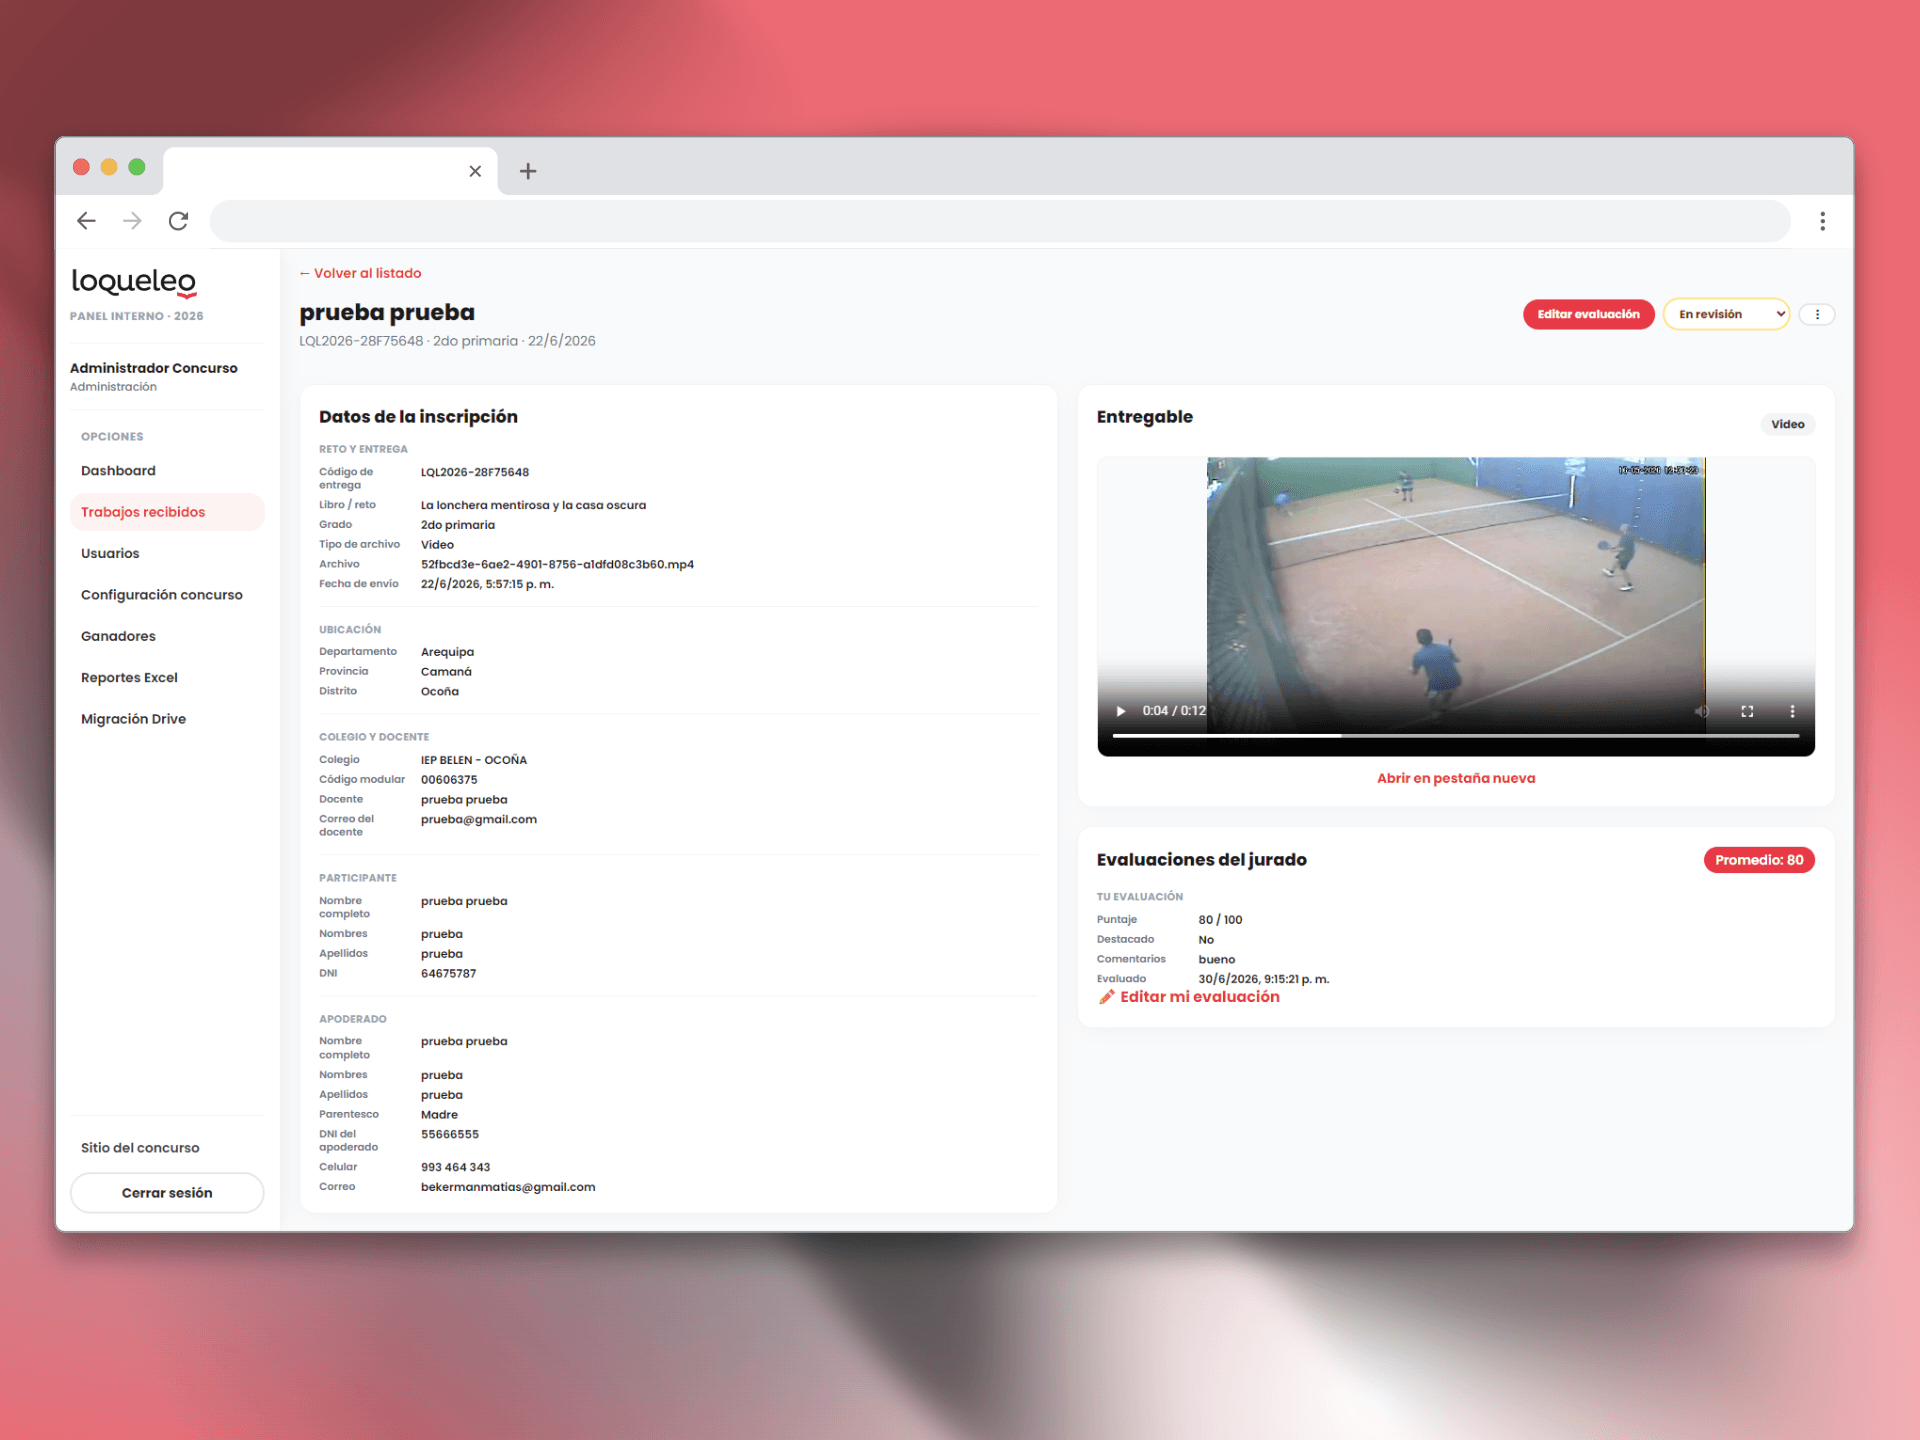This screenshot has height=1440, width=1920.
Task: Mute the video using the speaker icon
Action: click(x=1701, y=711)
